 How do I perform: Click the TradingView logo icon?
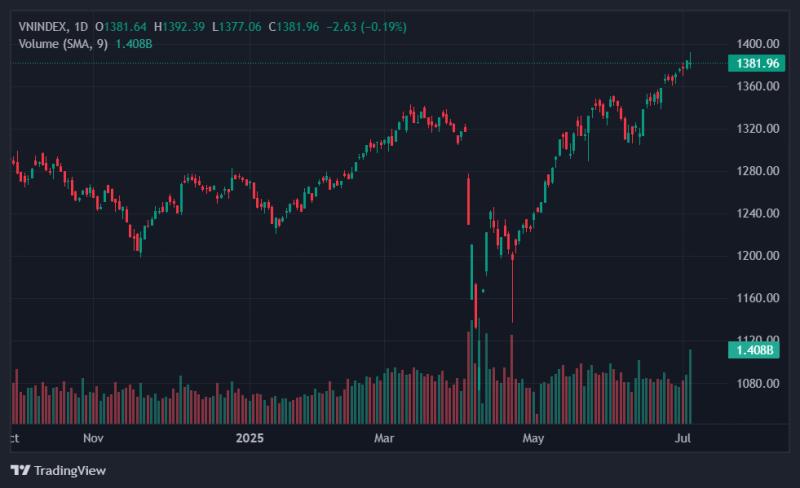tap(20, 470)
